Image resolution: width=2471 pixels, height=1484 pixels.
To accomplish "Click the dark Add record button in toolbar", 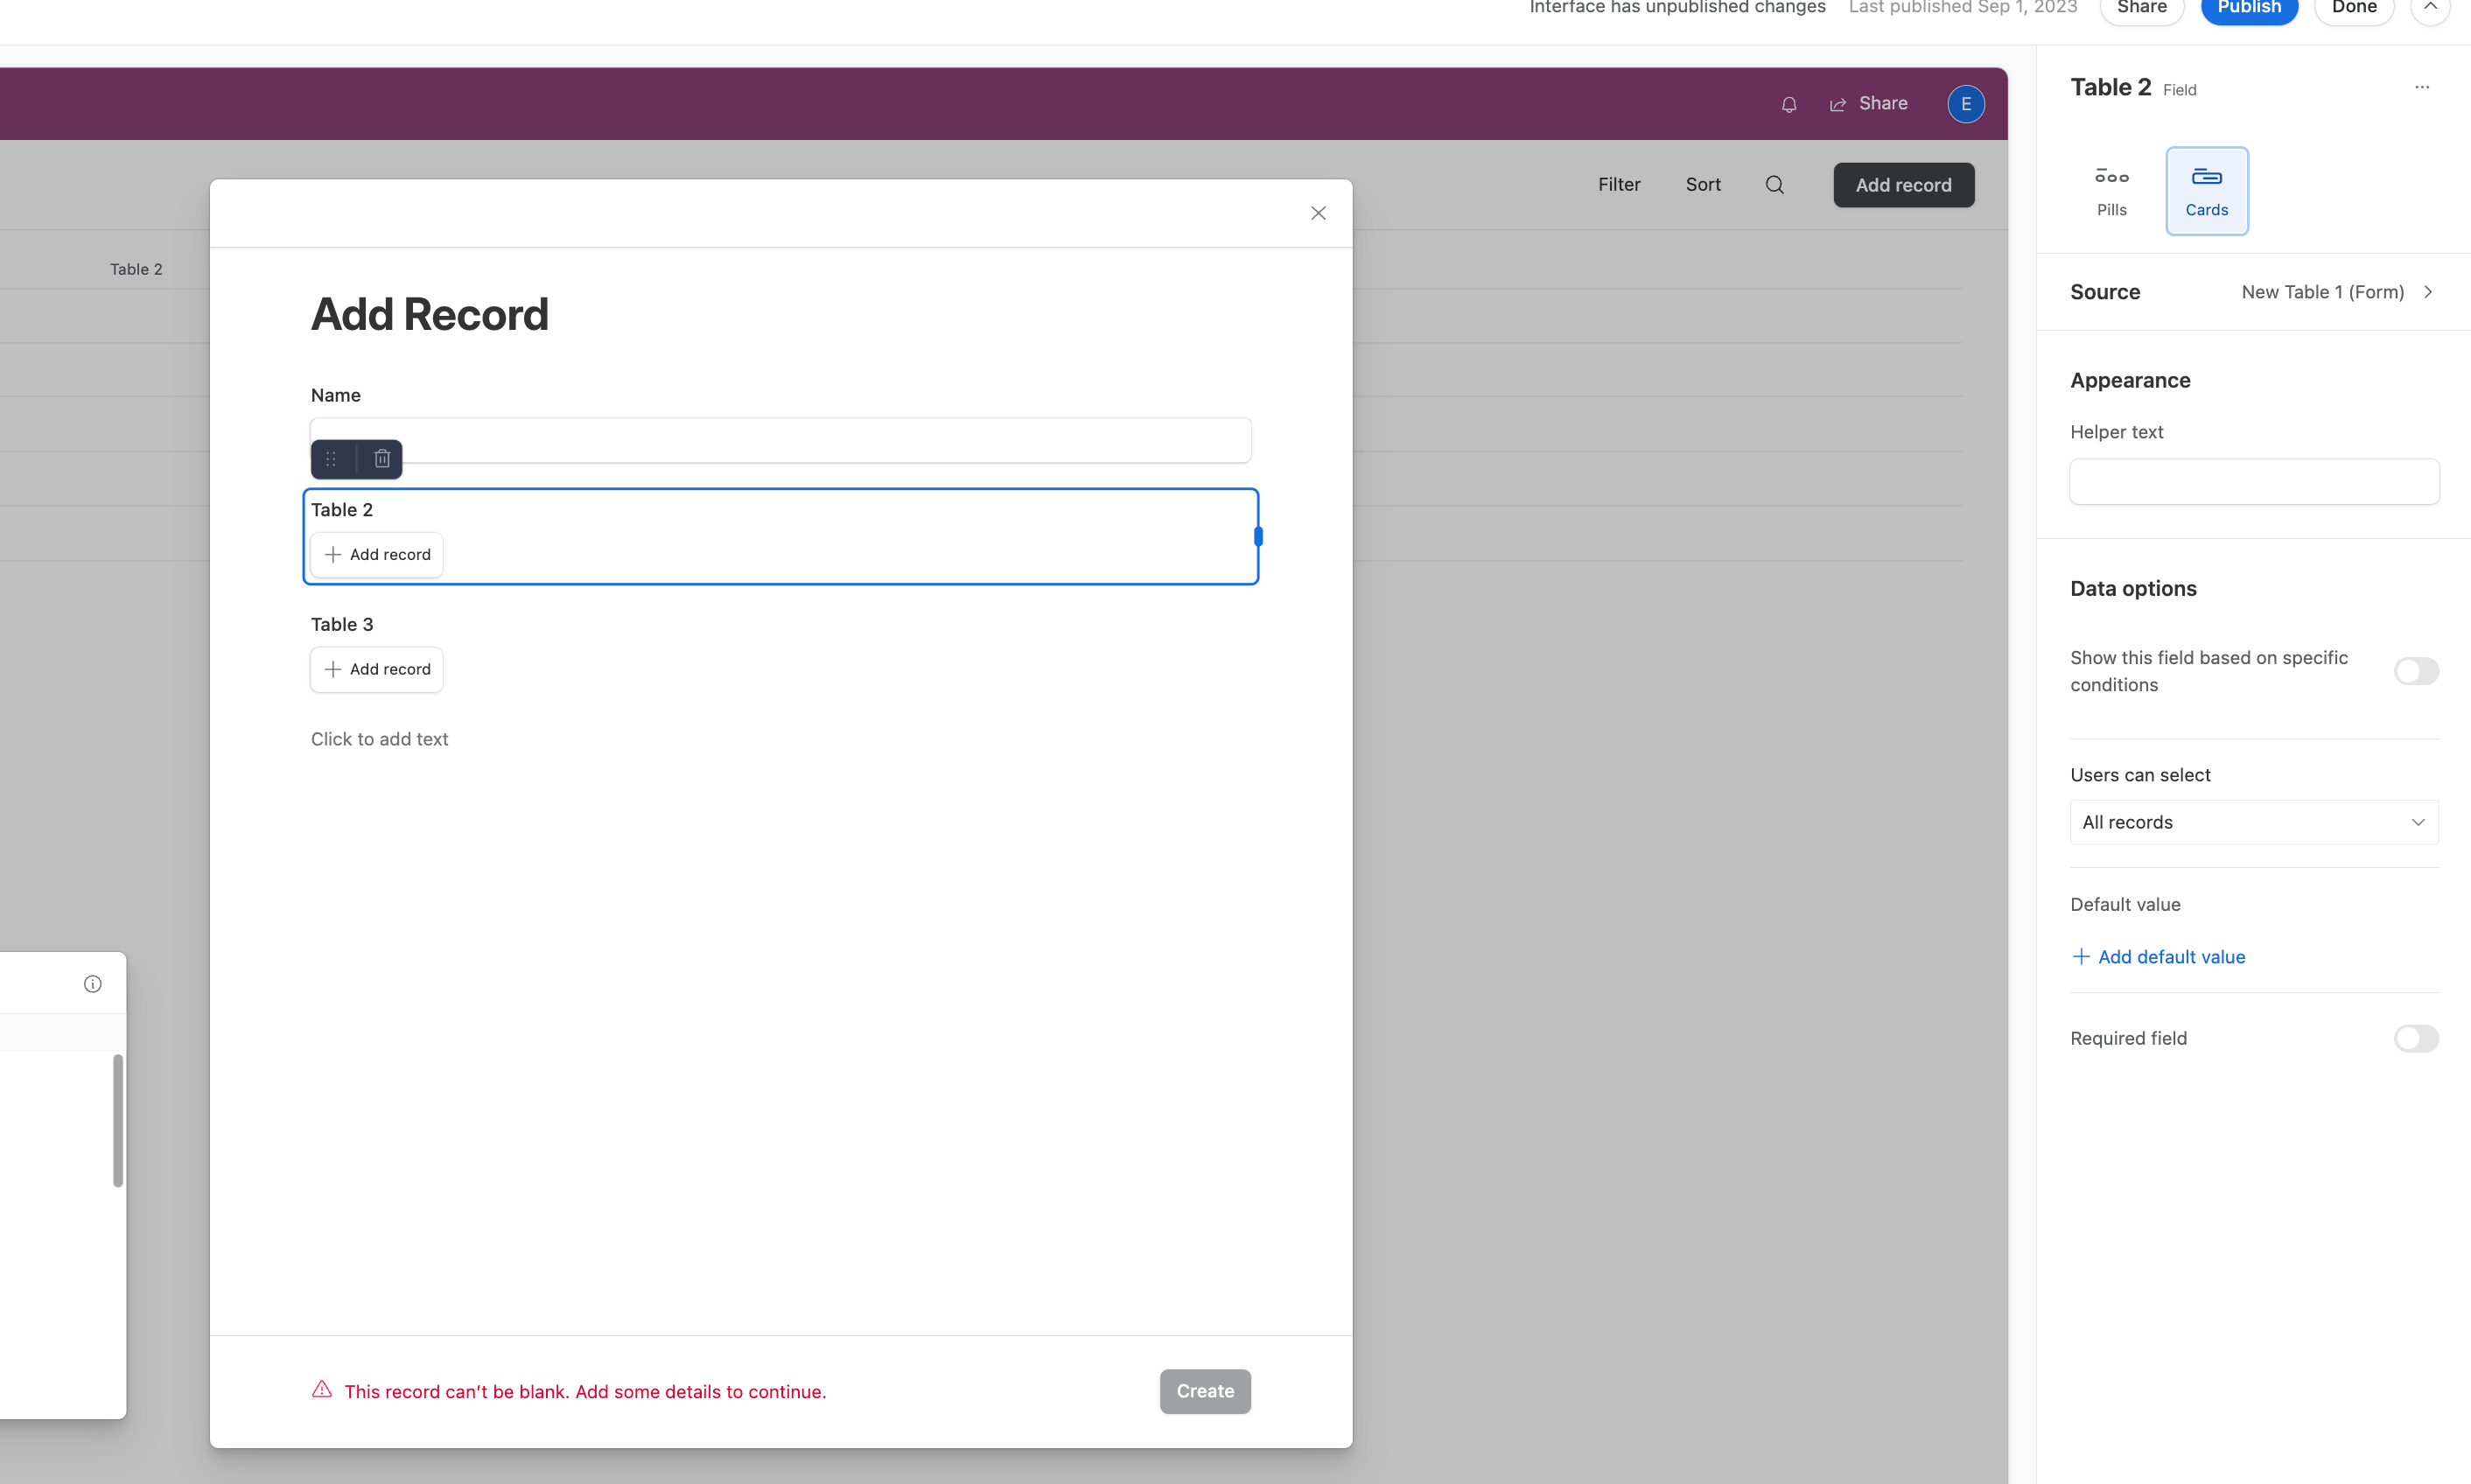I will click(x=1903, y=185).
